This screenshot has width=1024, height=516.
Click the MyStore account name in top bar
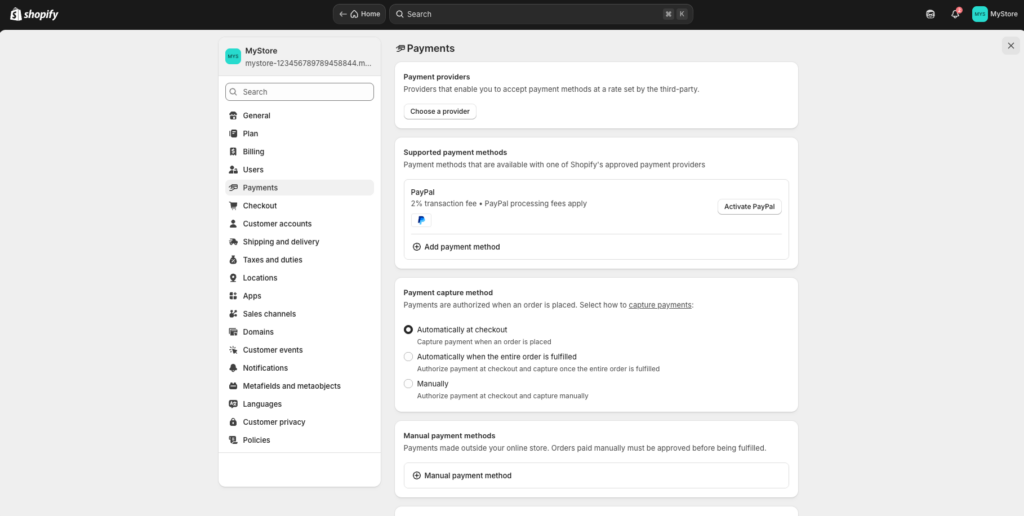pos(1004,14)
